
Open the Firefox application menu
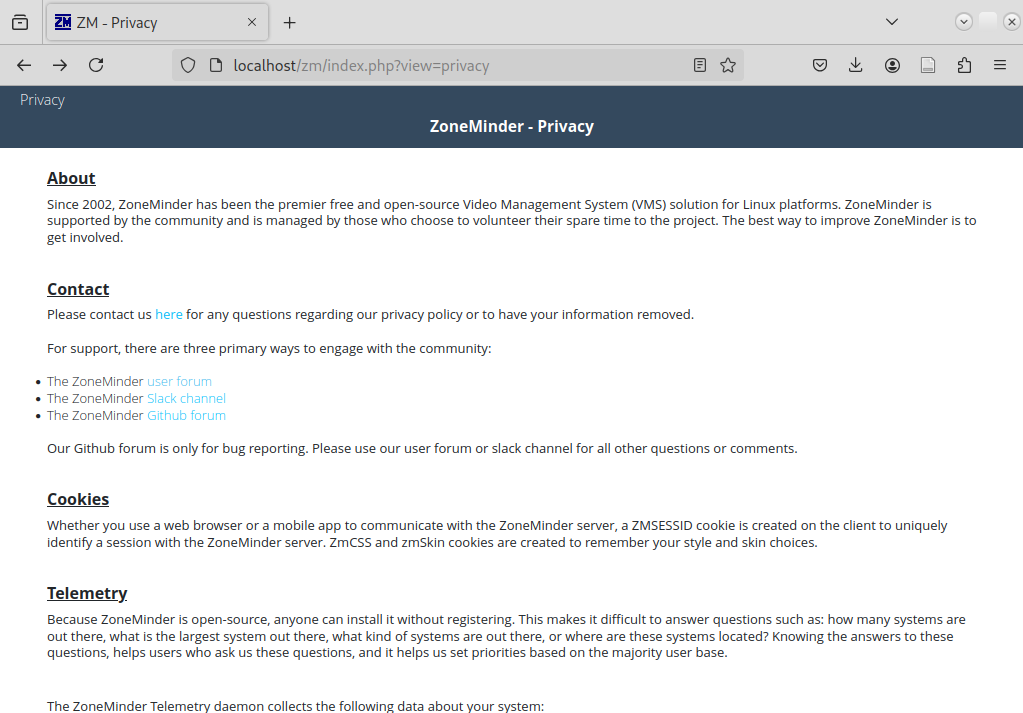click(1000, 65)
